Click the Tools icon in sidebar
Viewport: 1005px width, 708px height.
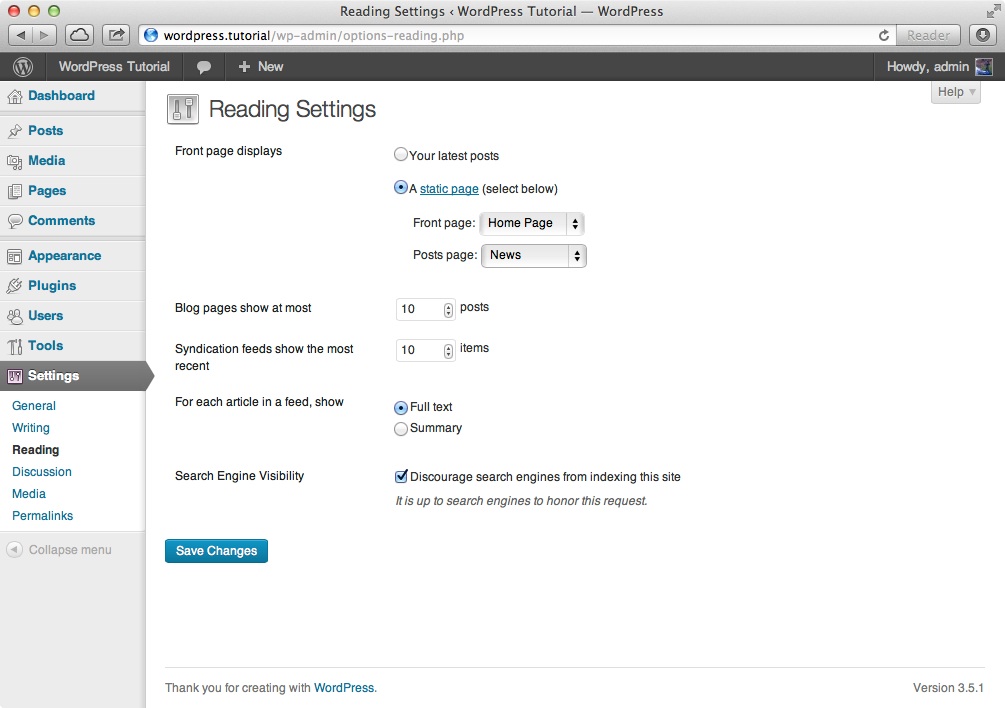click(15, 346)
